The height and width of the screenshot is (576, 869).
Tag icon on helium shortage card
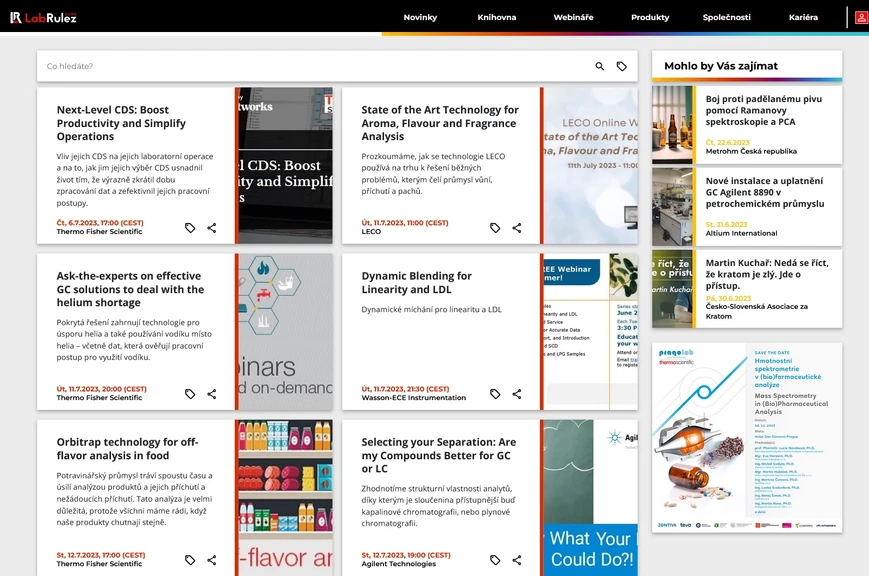coord(190,394)
